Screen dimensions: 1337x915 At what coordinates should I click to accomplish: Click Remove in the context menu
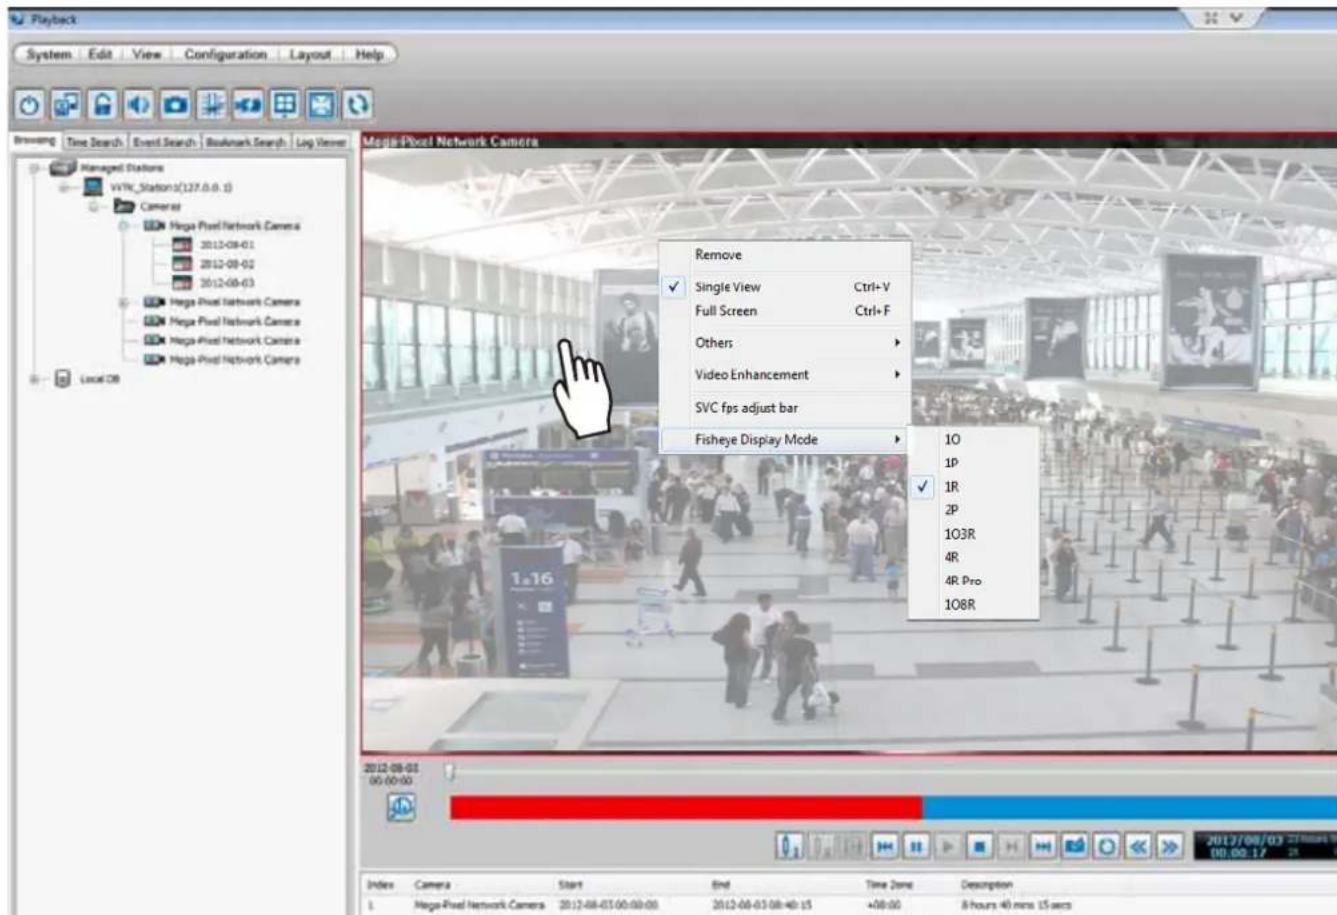(x=784, y=255)
